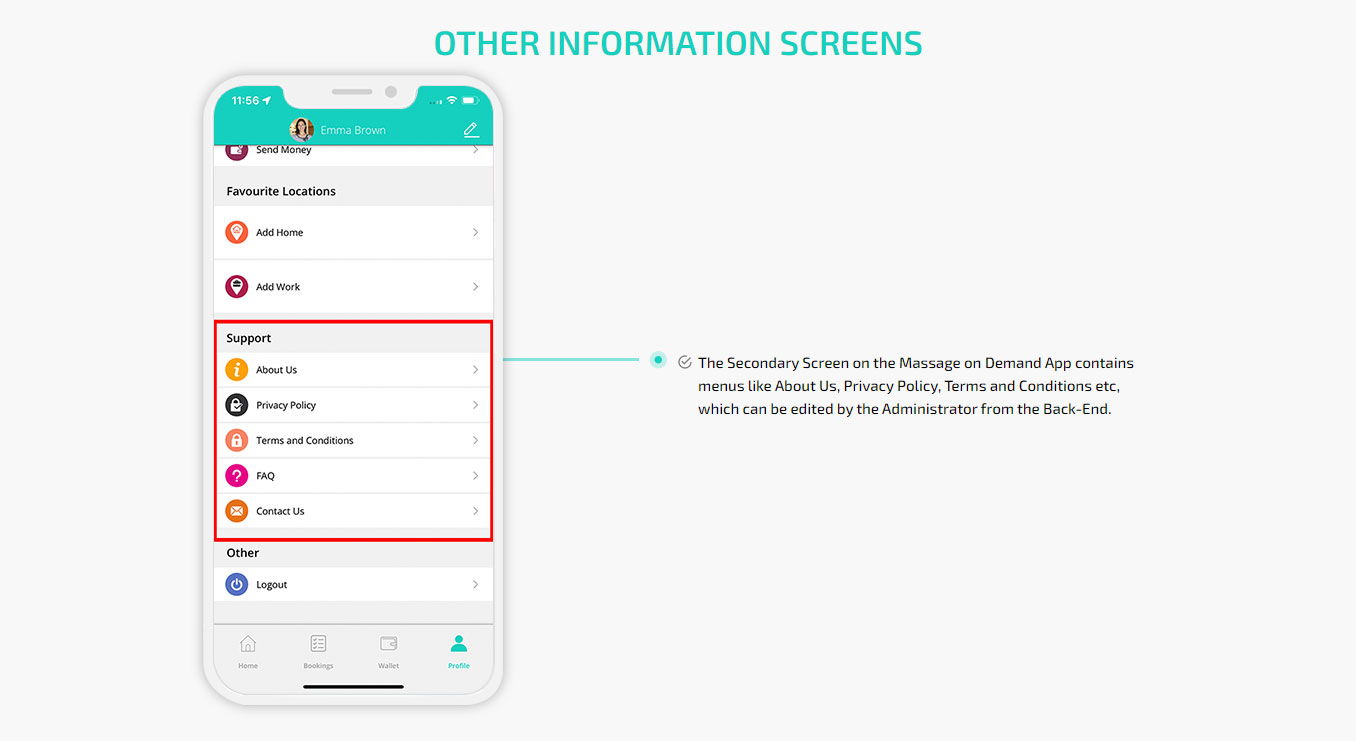Open the chevron on the Logout row
Viewport: 1356px width, 741px height.
[475, 584]
